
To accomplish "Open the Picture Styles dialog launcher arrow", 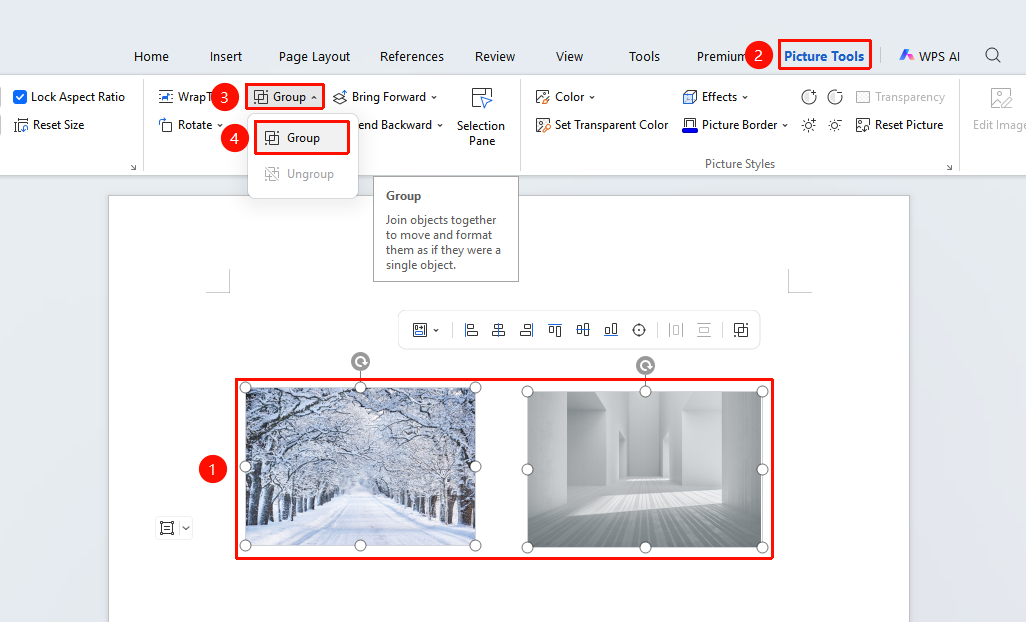I will (x=949, y=167).
